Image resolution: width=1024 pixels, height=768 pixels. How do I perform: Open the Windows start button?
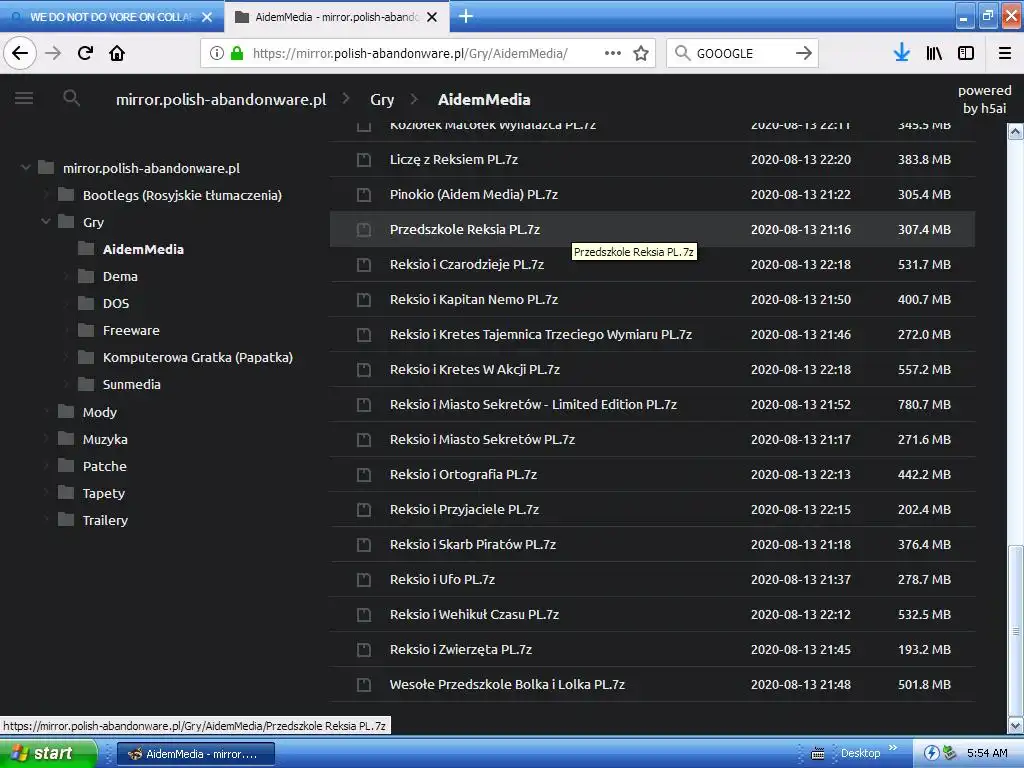47,753
